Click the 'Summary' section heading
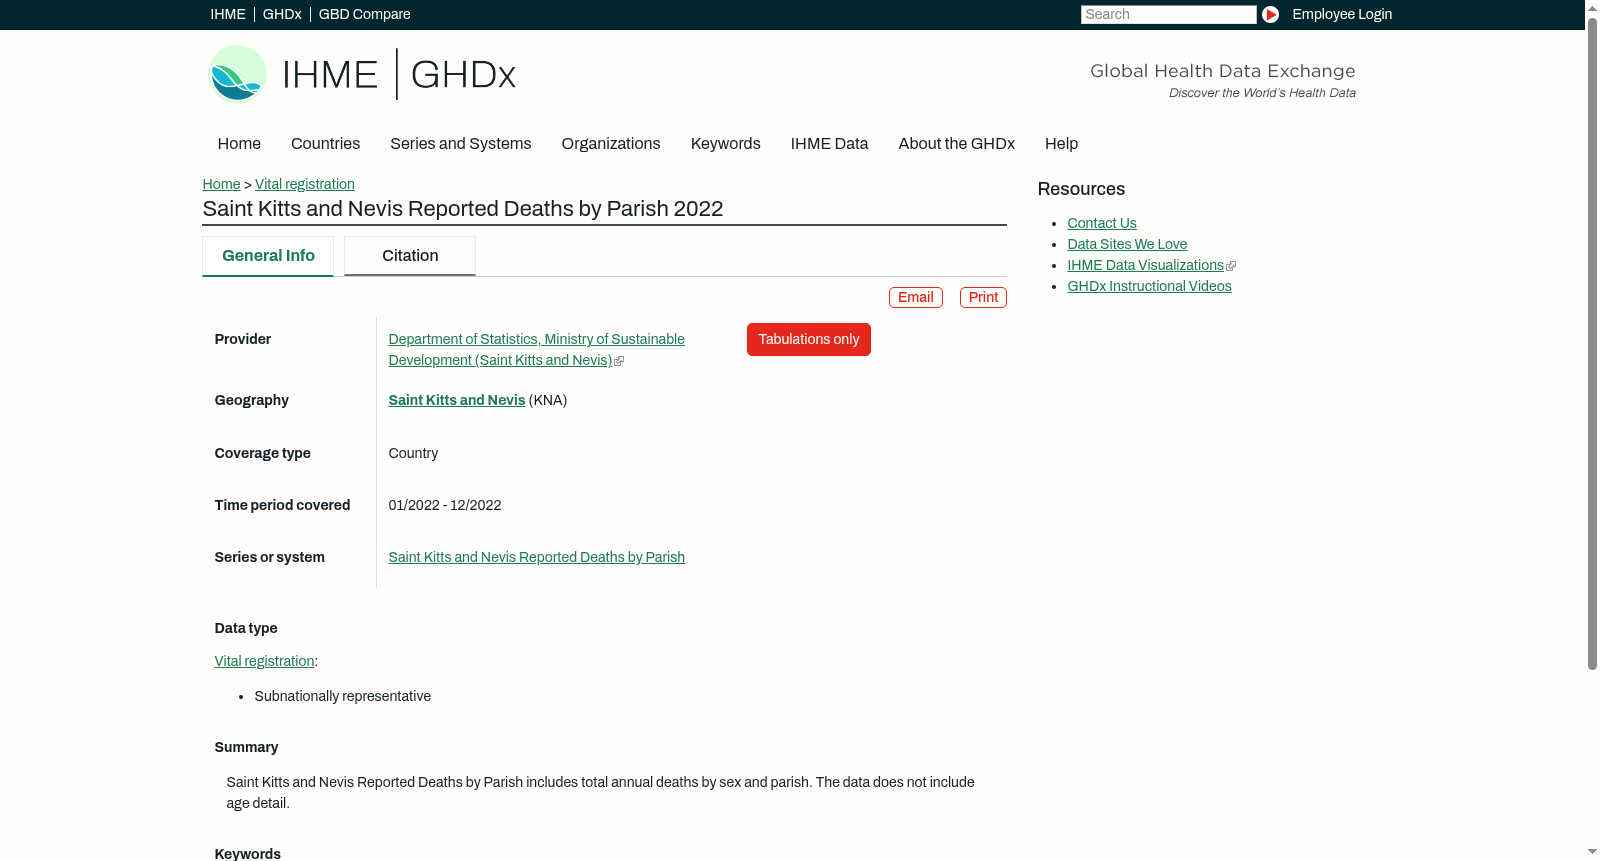 (x=246, y=747)
